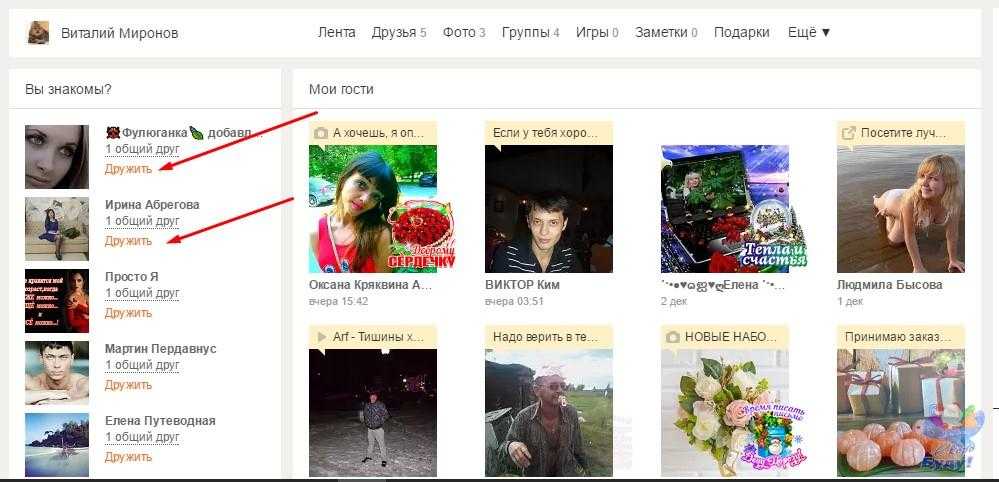
Task: Open Фулюганка profile photo
Action: [x=57, y=157]
